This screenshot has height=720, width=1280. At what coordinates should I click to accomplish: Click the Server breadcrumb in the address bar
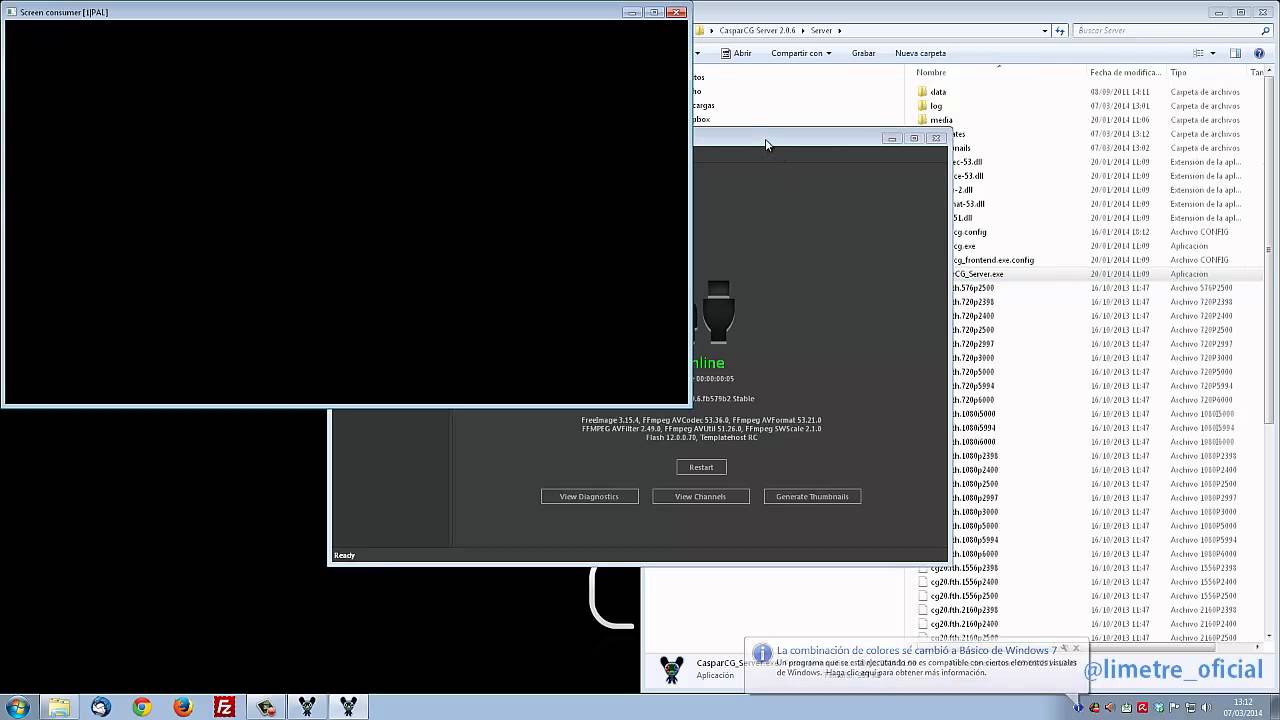tap(821, 30)
